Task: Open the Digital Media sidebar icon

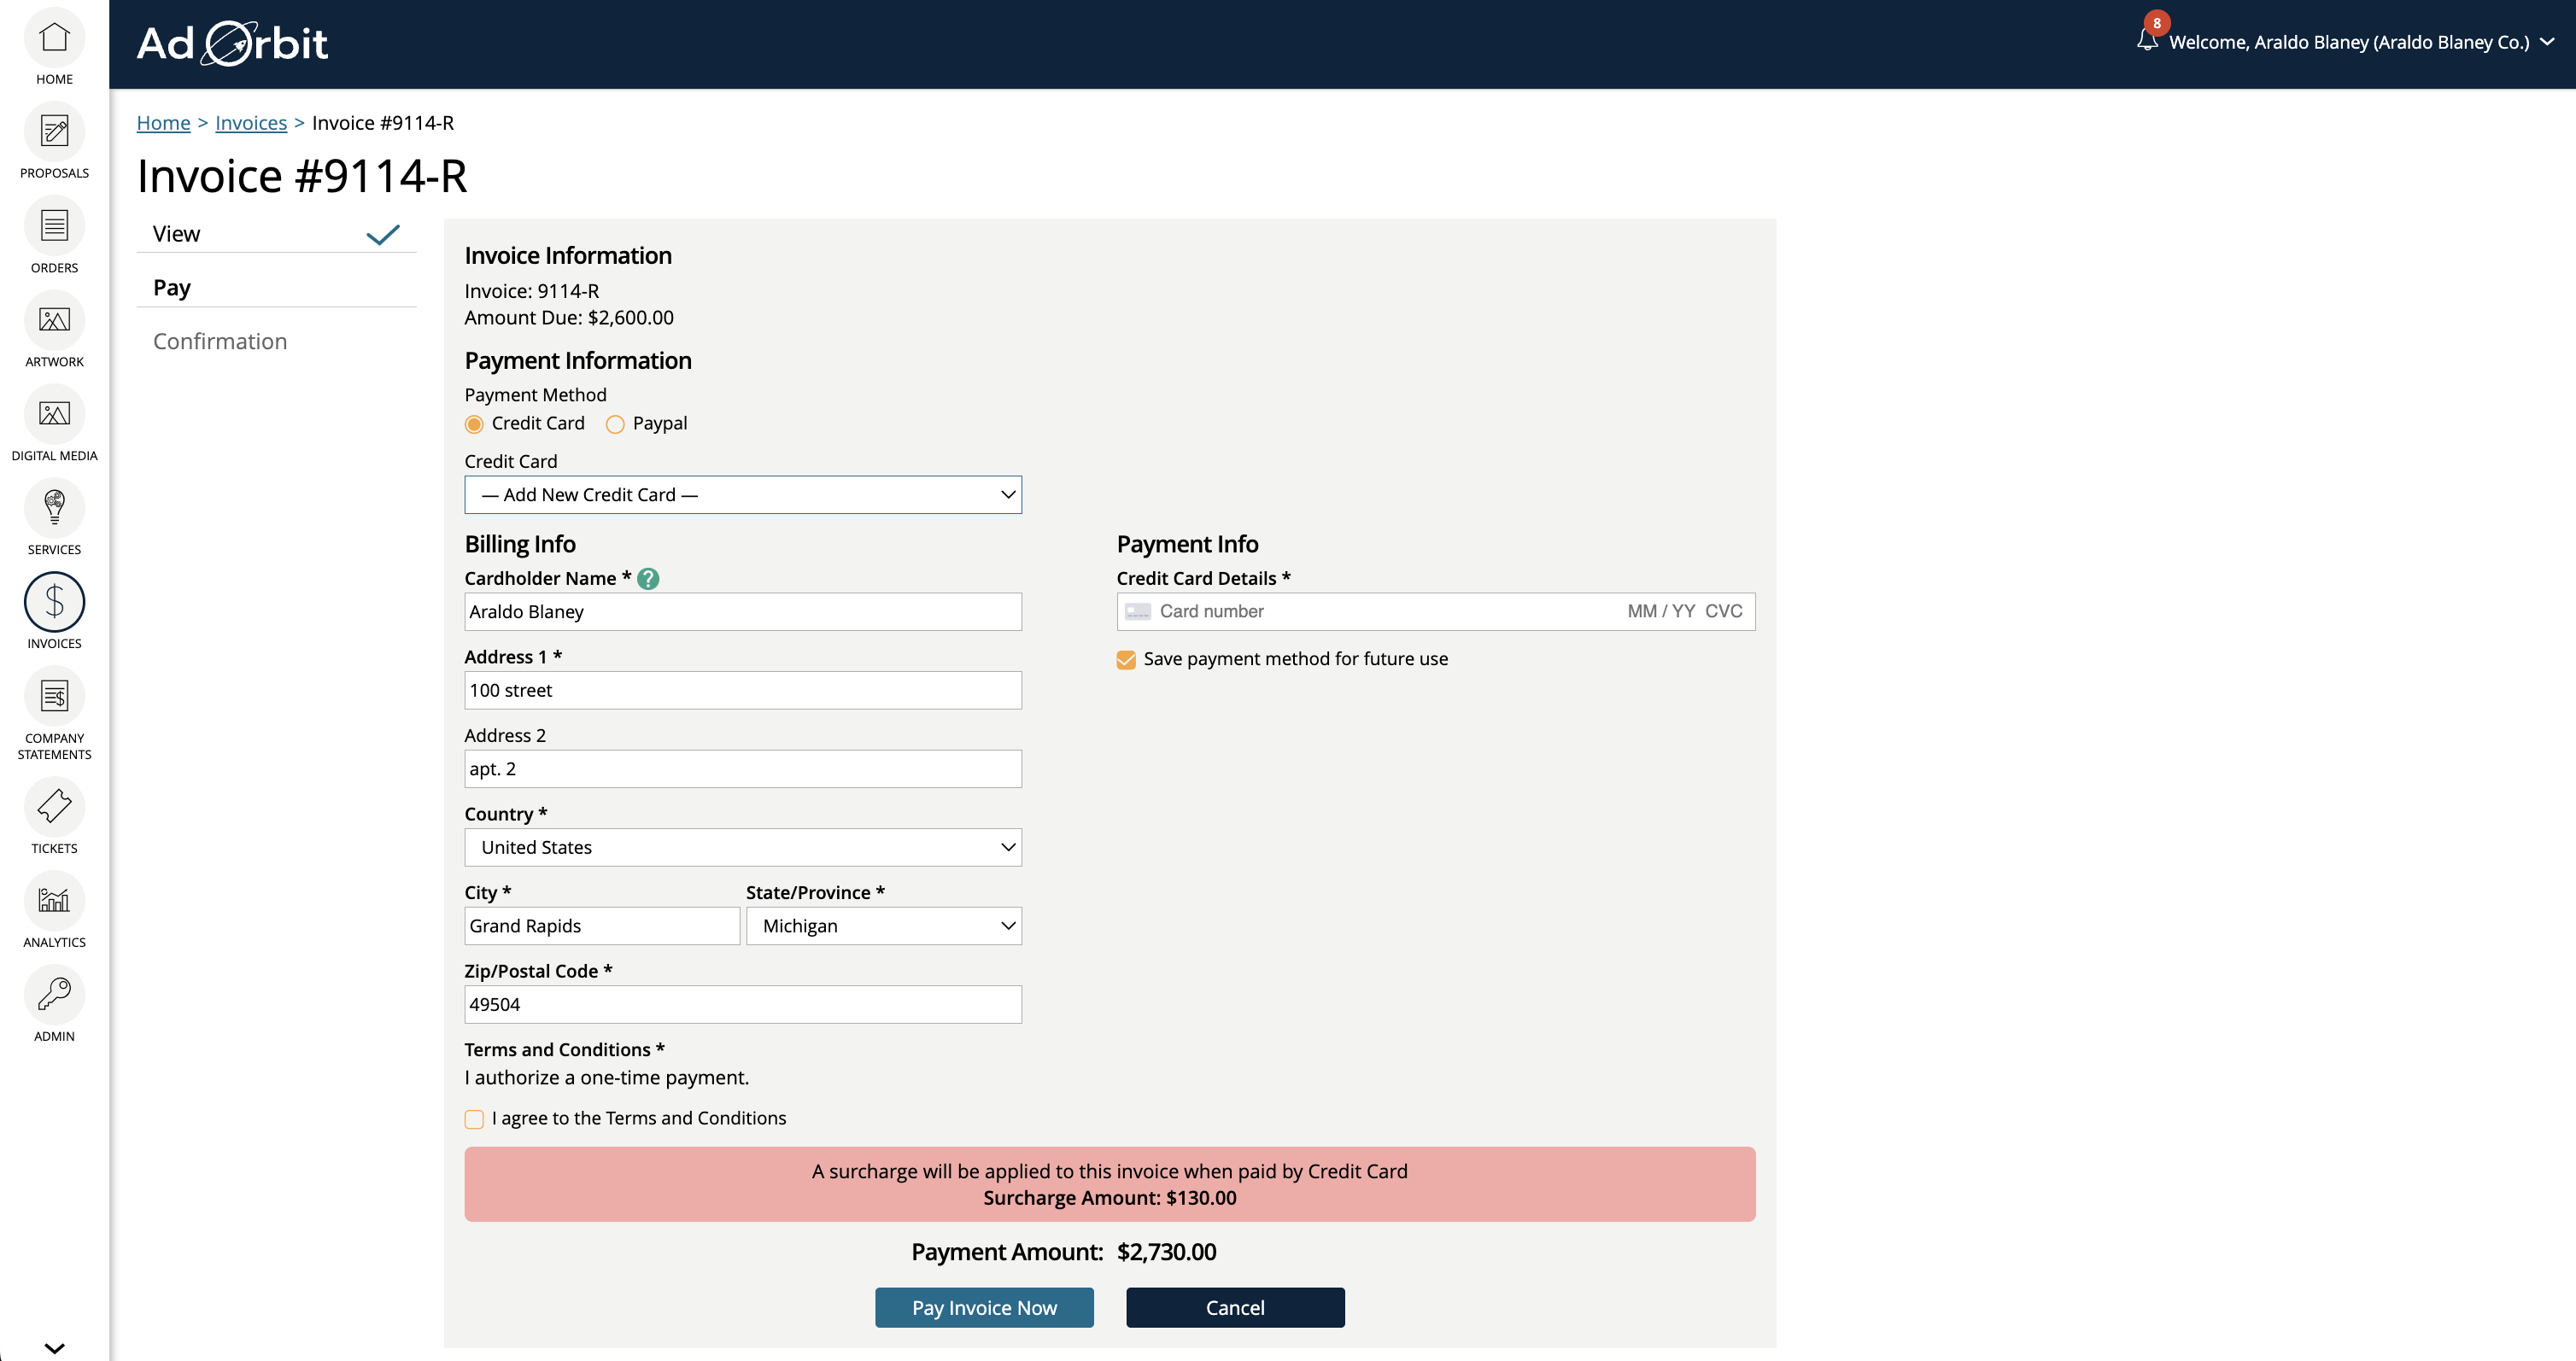Action: click(54, 414)
